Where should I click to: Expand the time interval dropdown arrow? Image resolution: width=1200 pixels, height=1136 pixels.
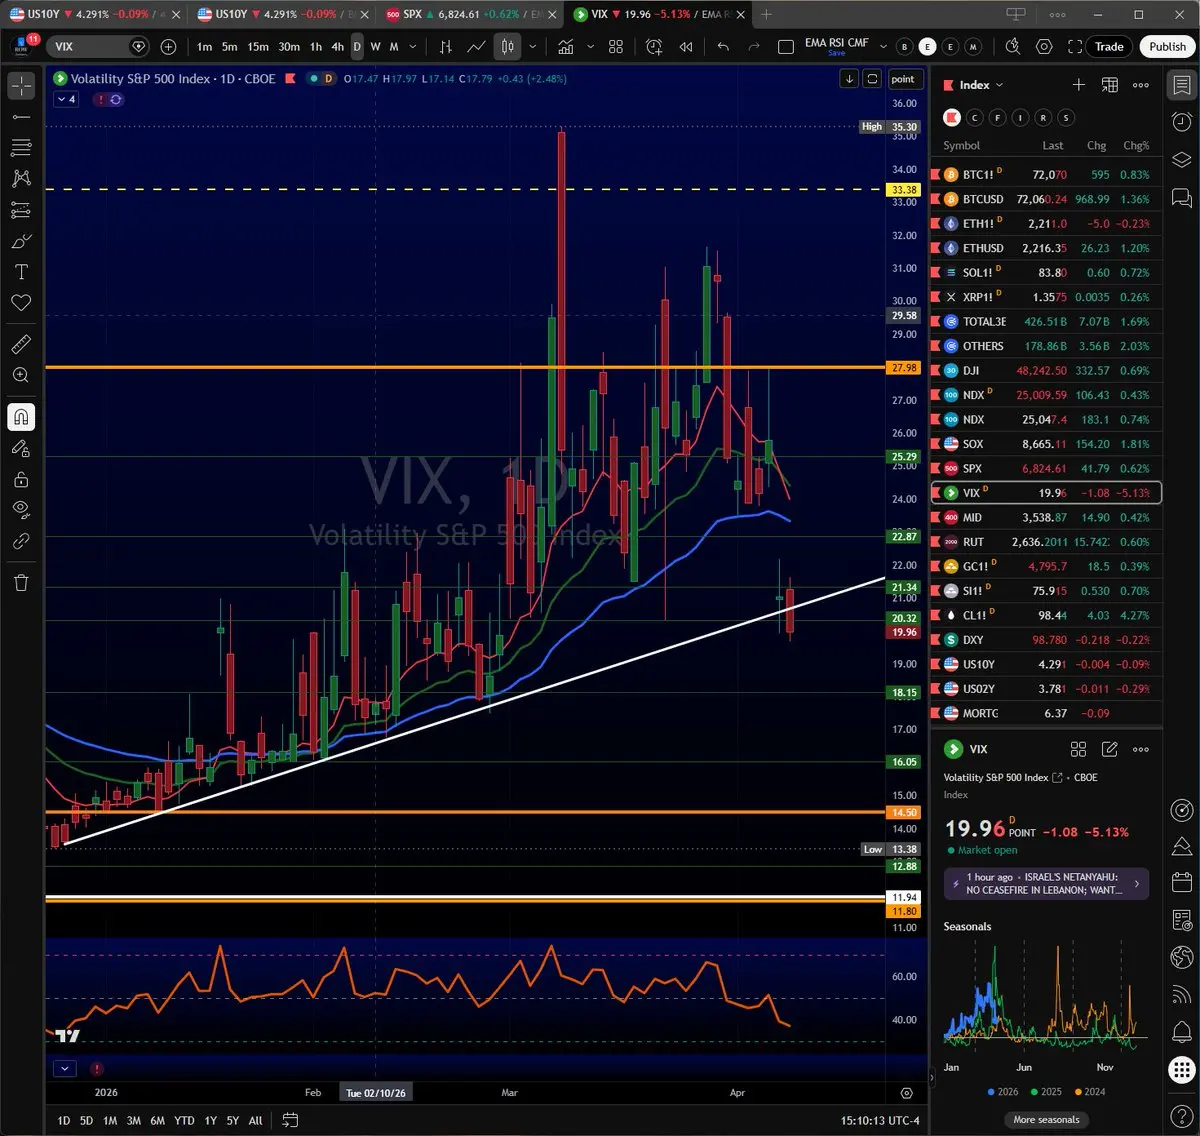click(x=413, y=46)
